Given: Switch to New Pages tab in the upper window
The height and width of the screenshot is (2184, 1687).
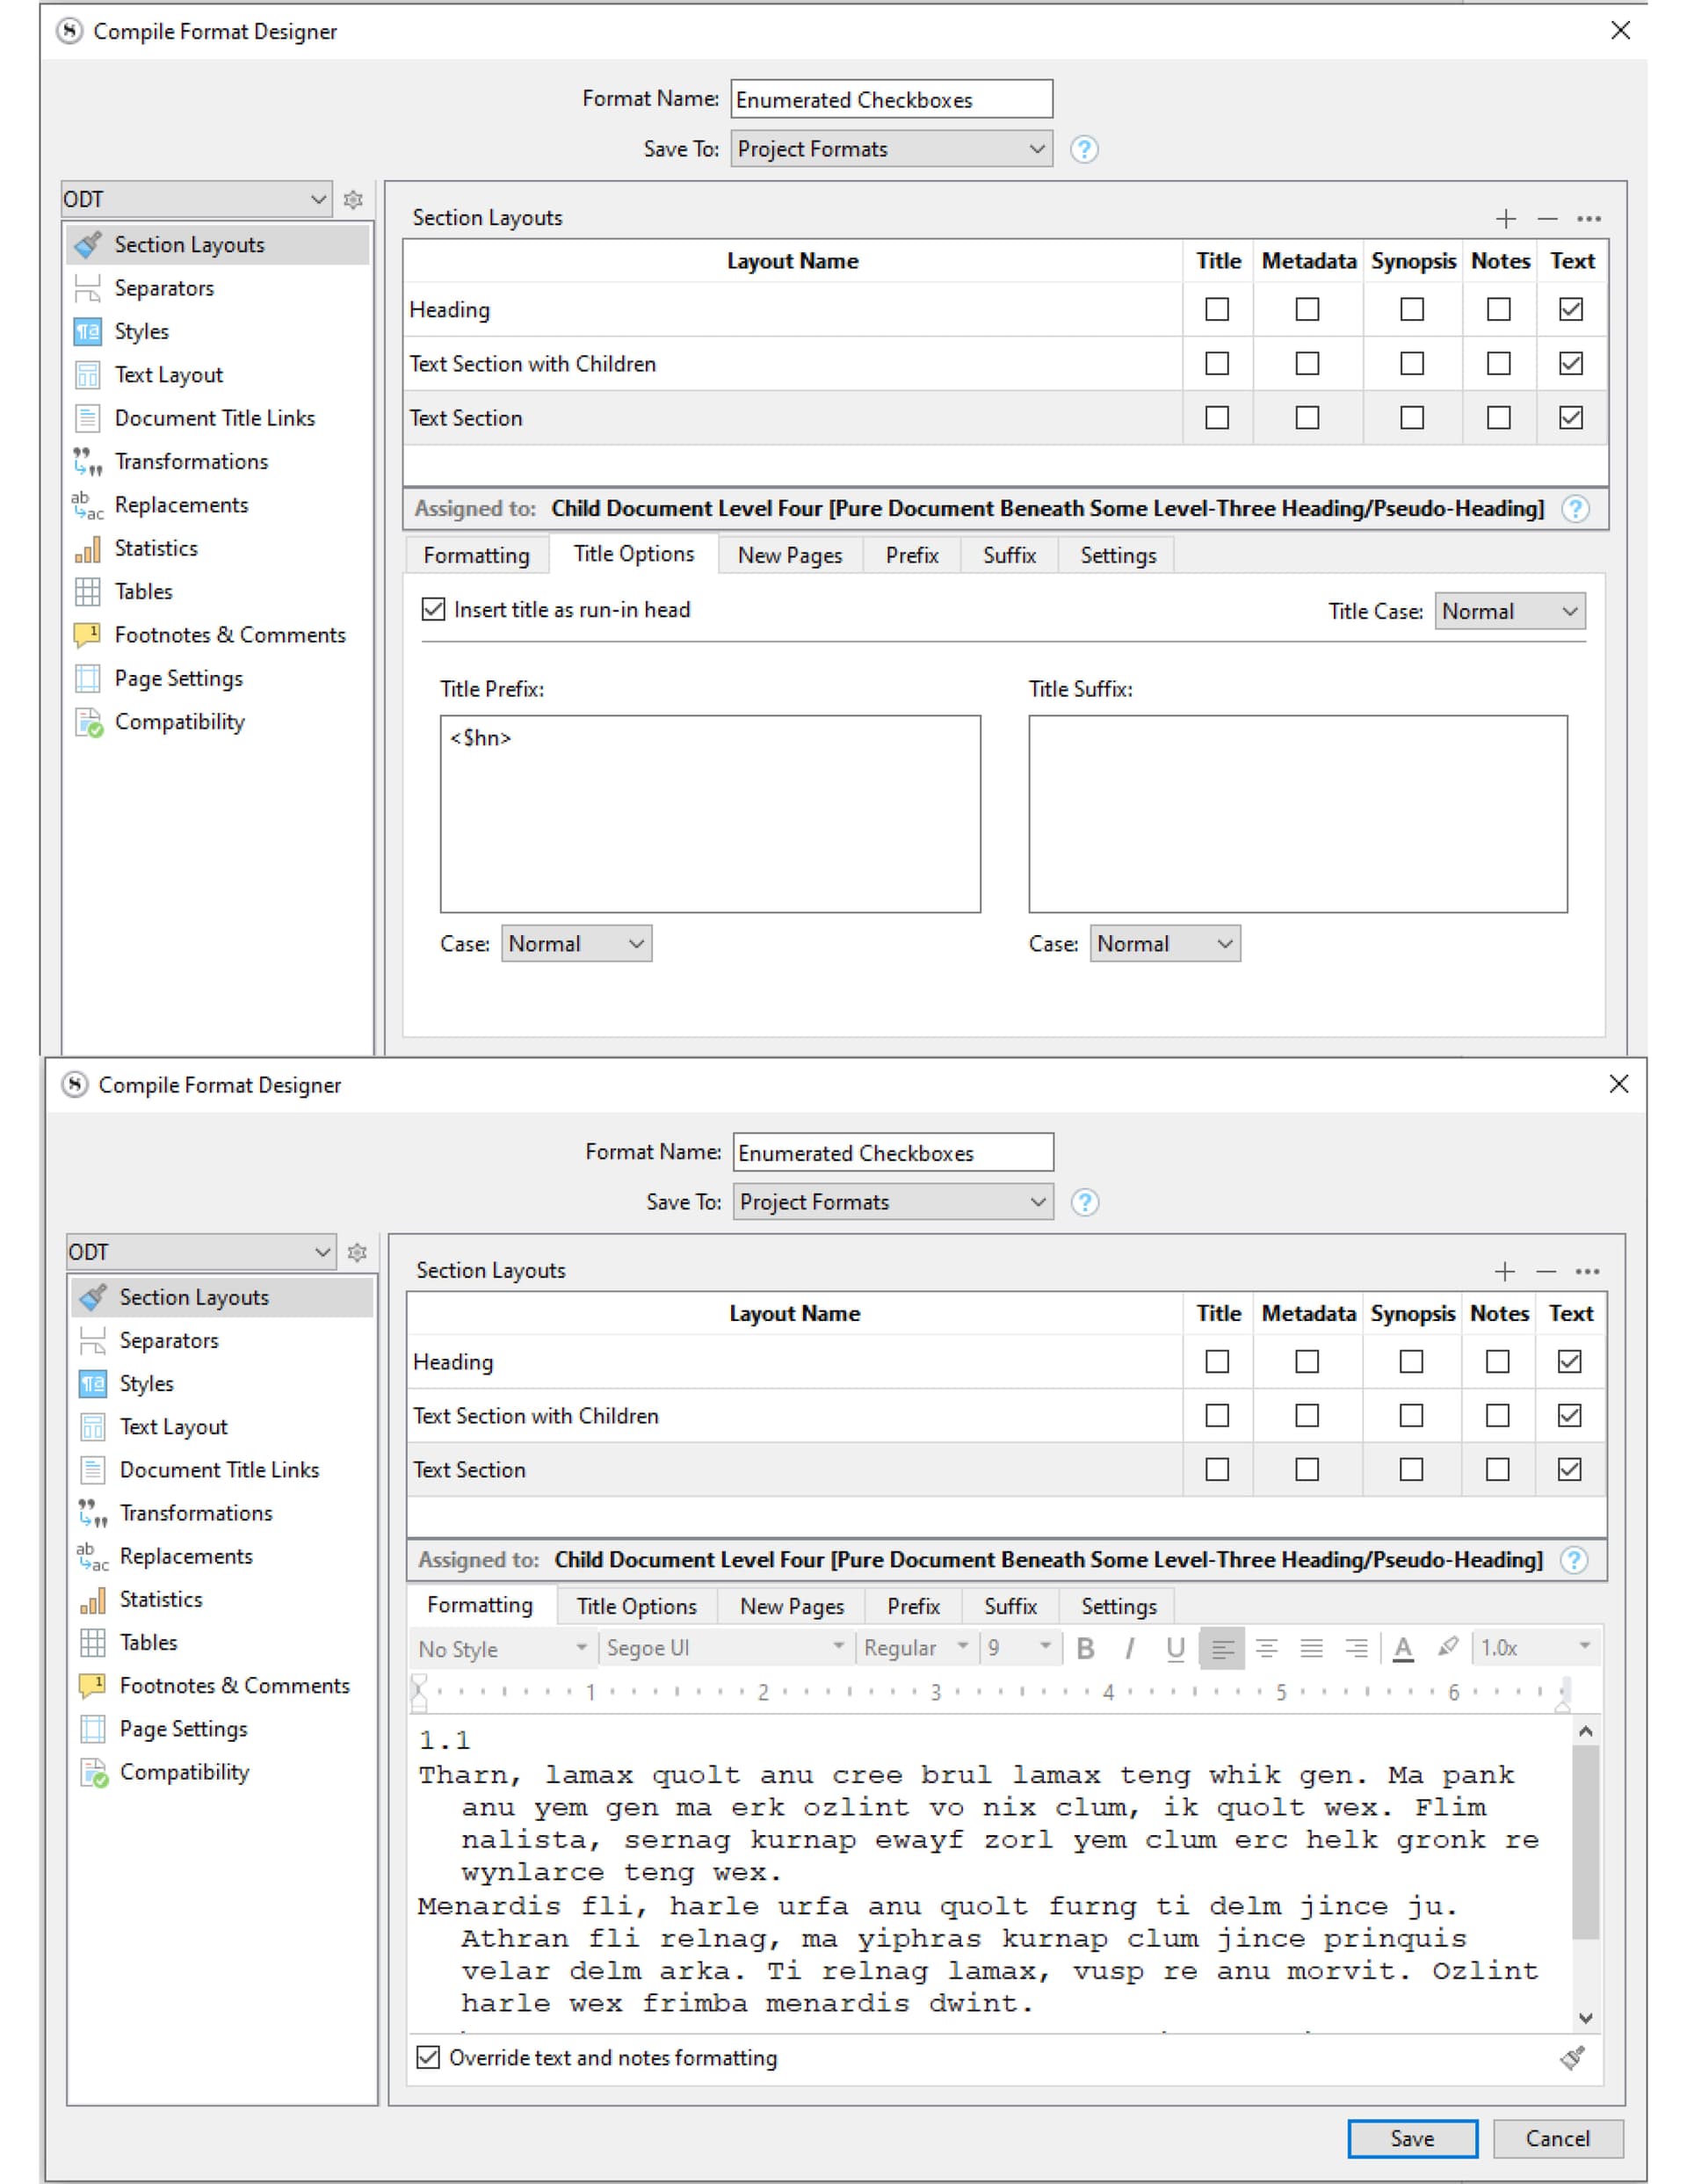Looking at the screenshot, I should tap(790, 555).
